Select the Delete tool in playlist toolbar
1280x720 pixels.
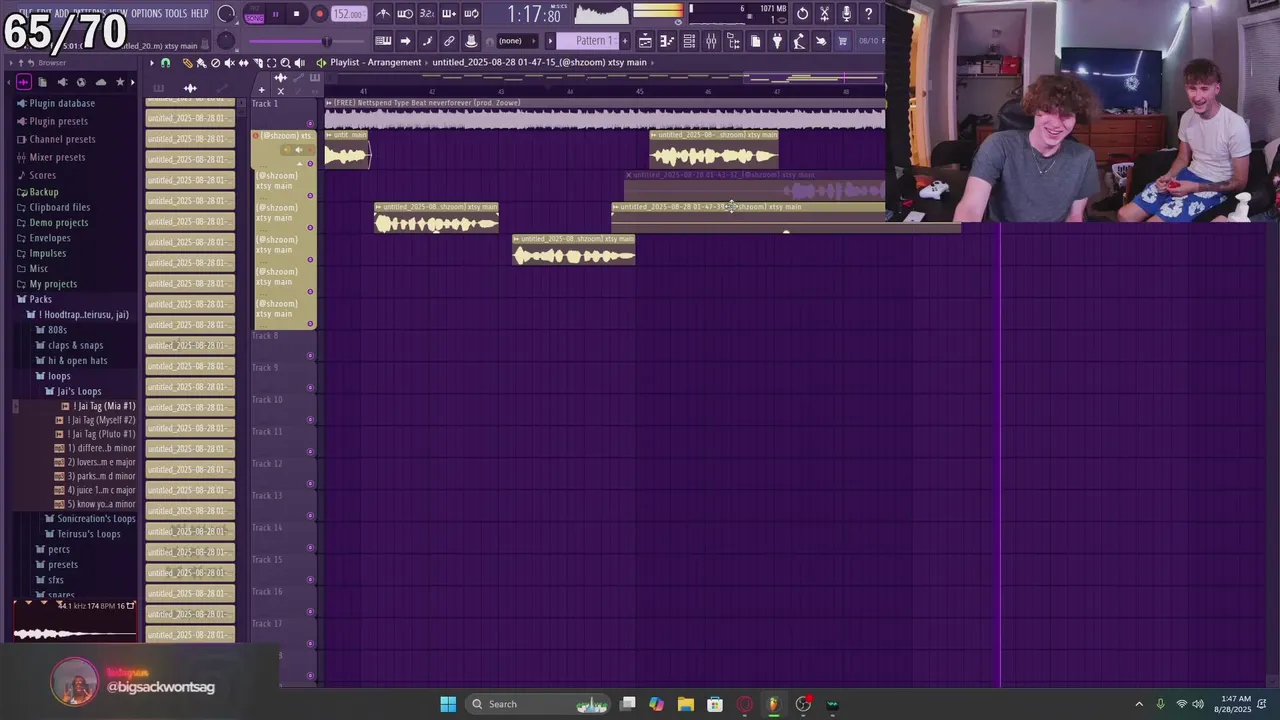215,63
